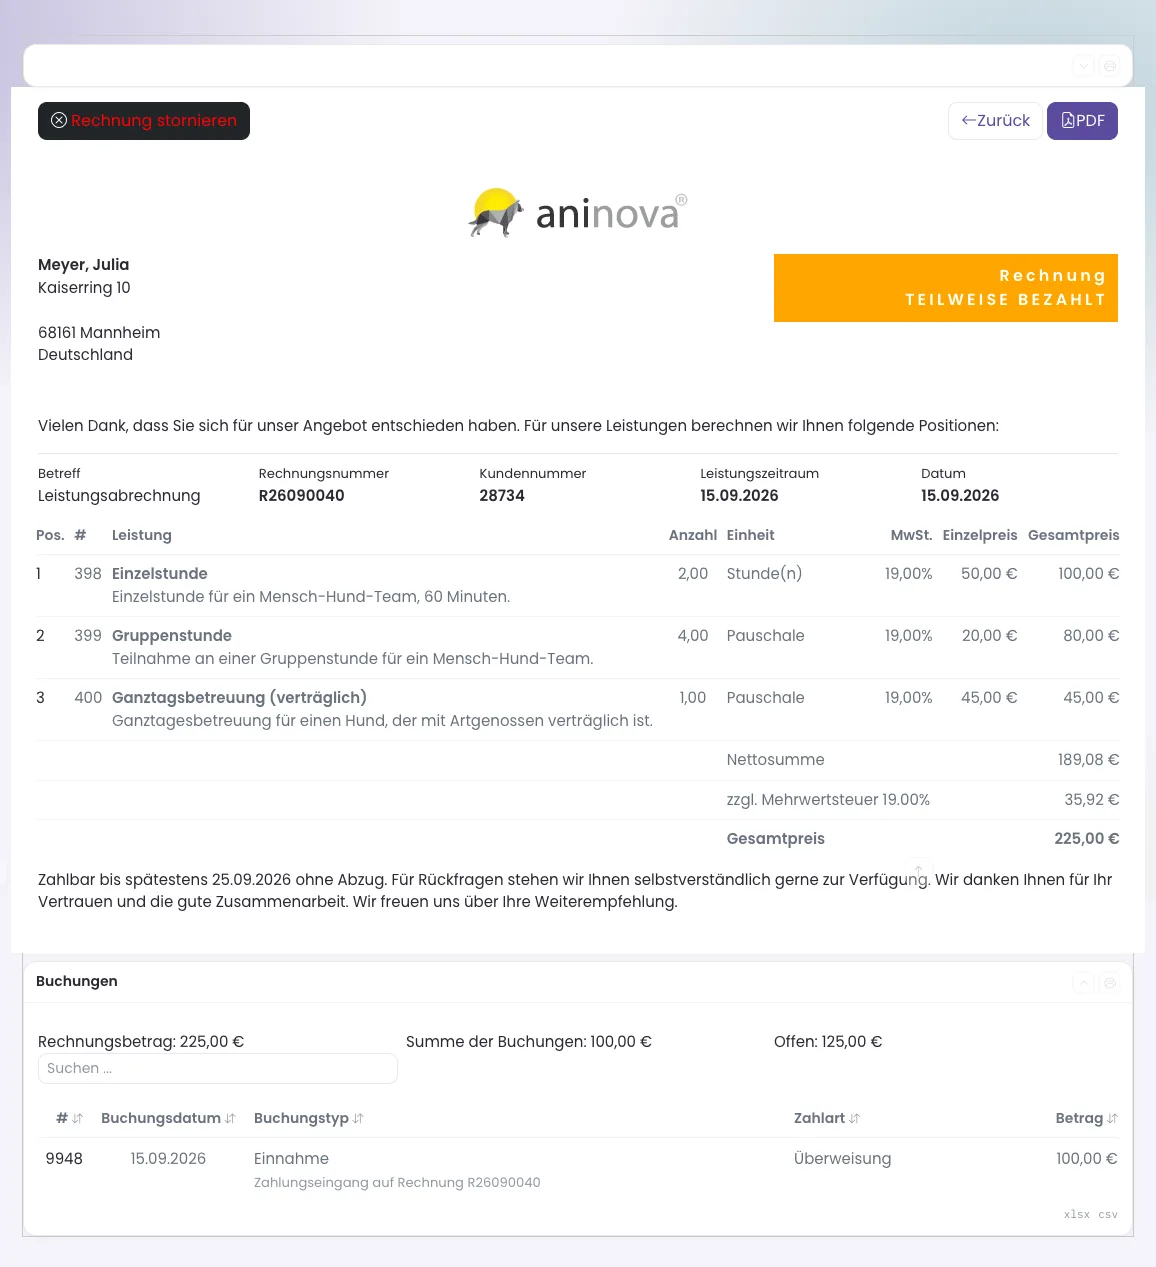Click the orange Teilweise bezahlt status banner

point(946,288)
